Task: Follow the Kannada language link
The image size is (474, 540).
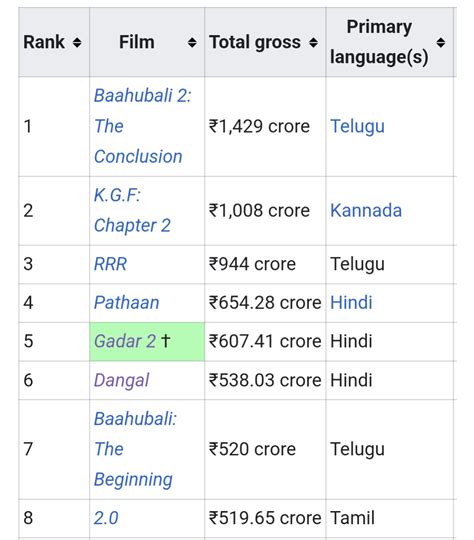Action: (x=366, y=210)
